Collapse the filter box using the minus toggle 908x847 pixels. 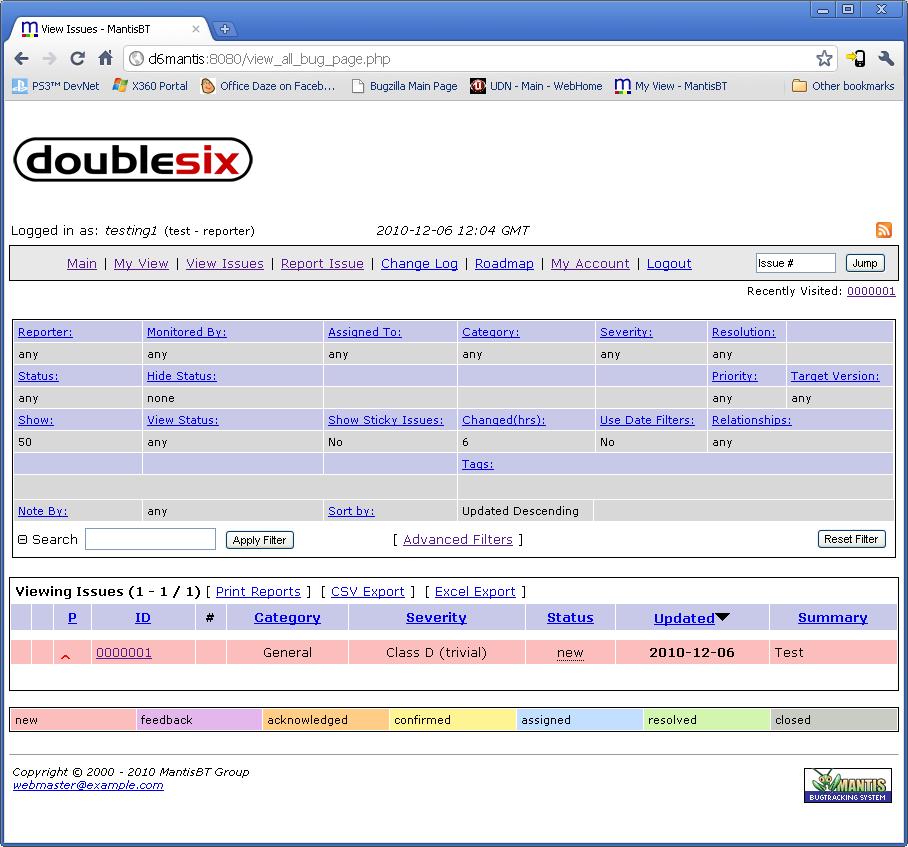tap(22, 540)
